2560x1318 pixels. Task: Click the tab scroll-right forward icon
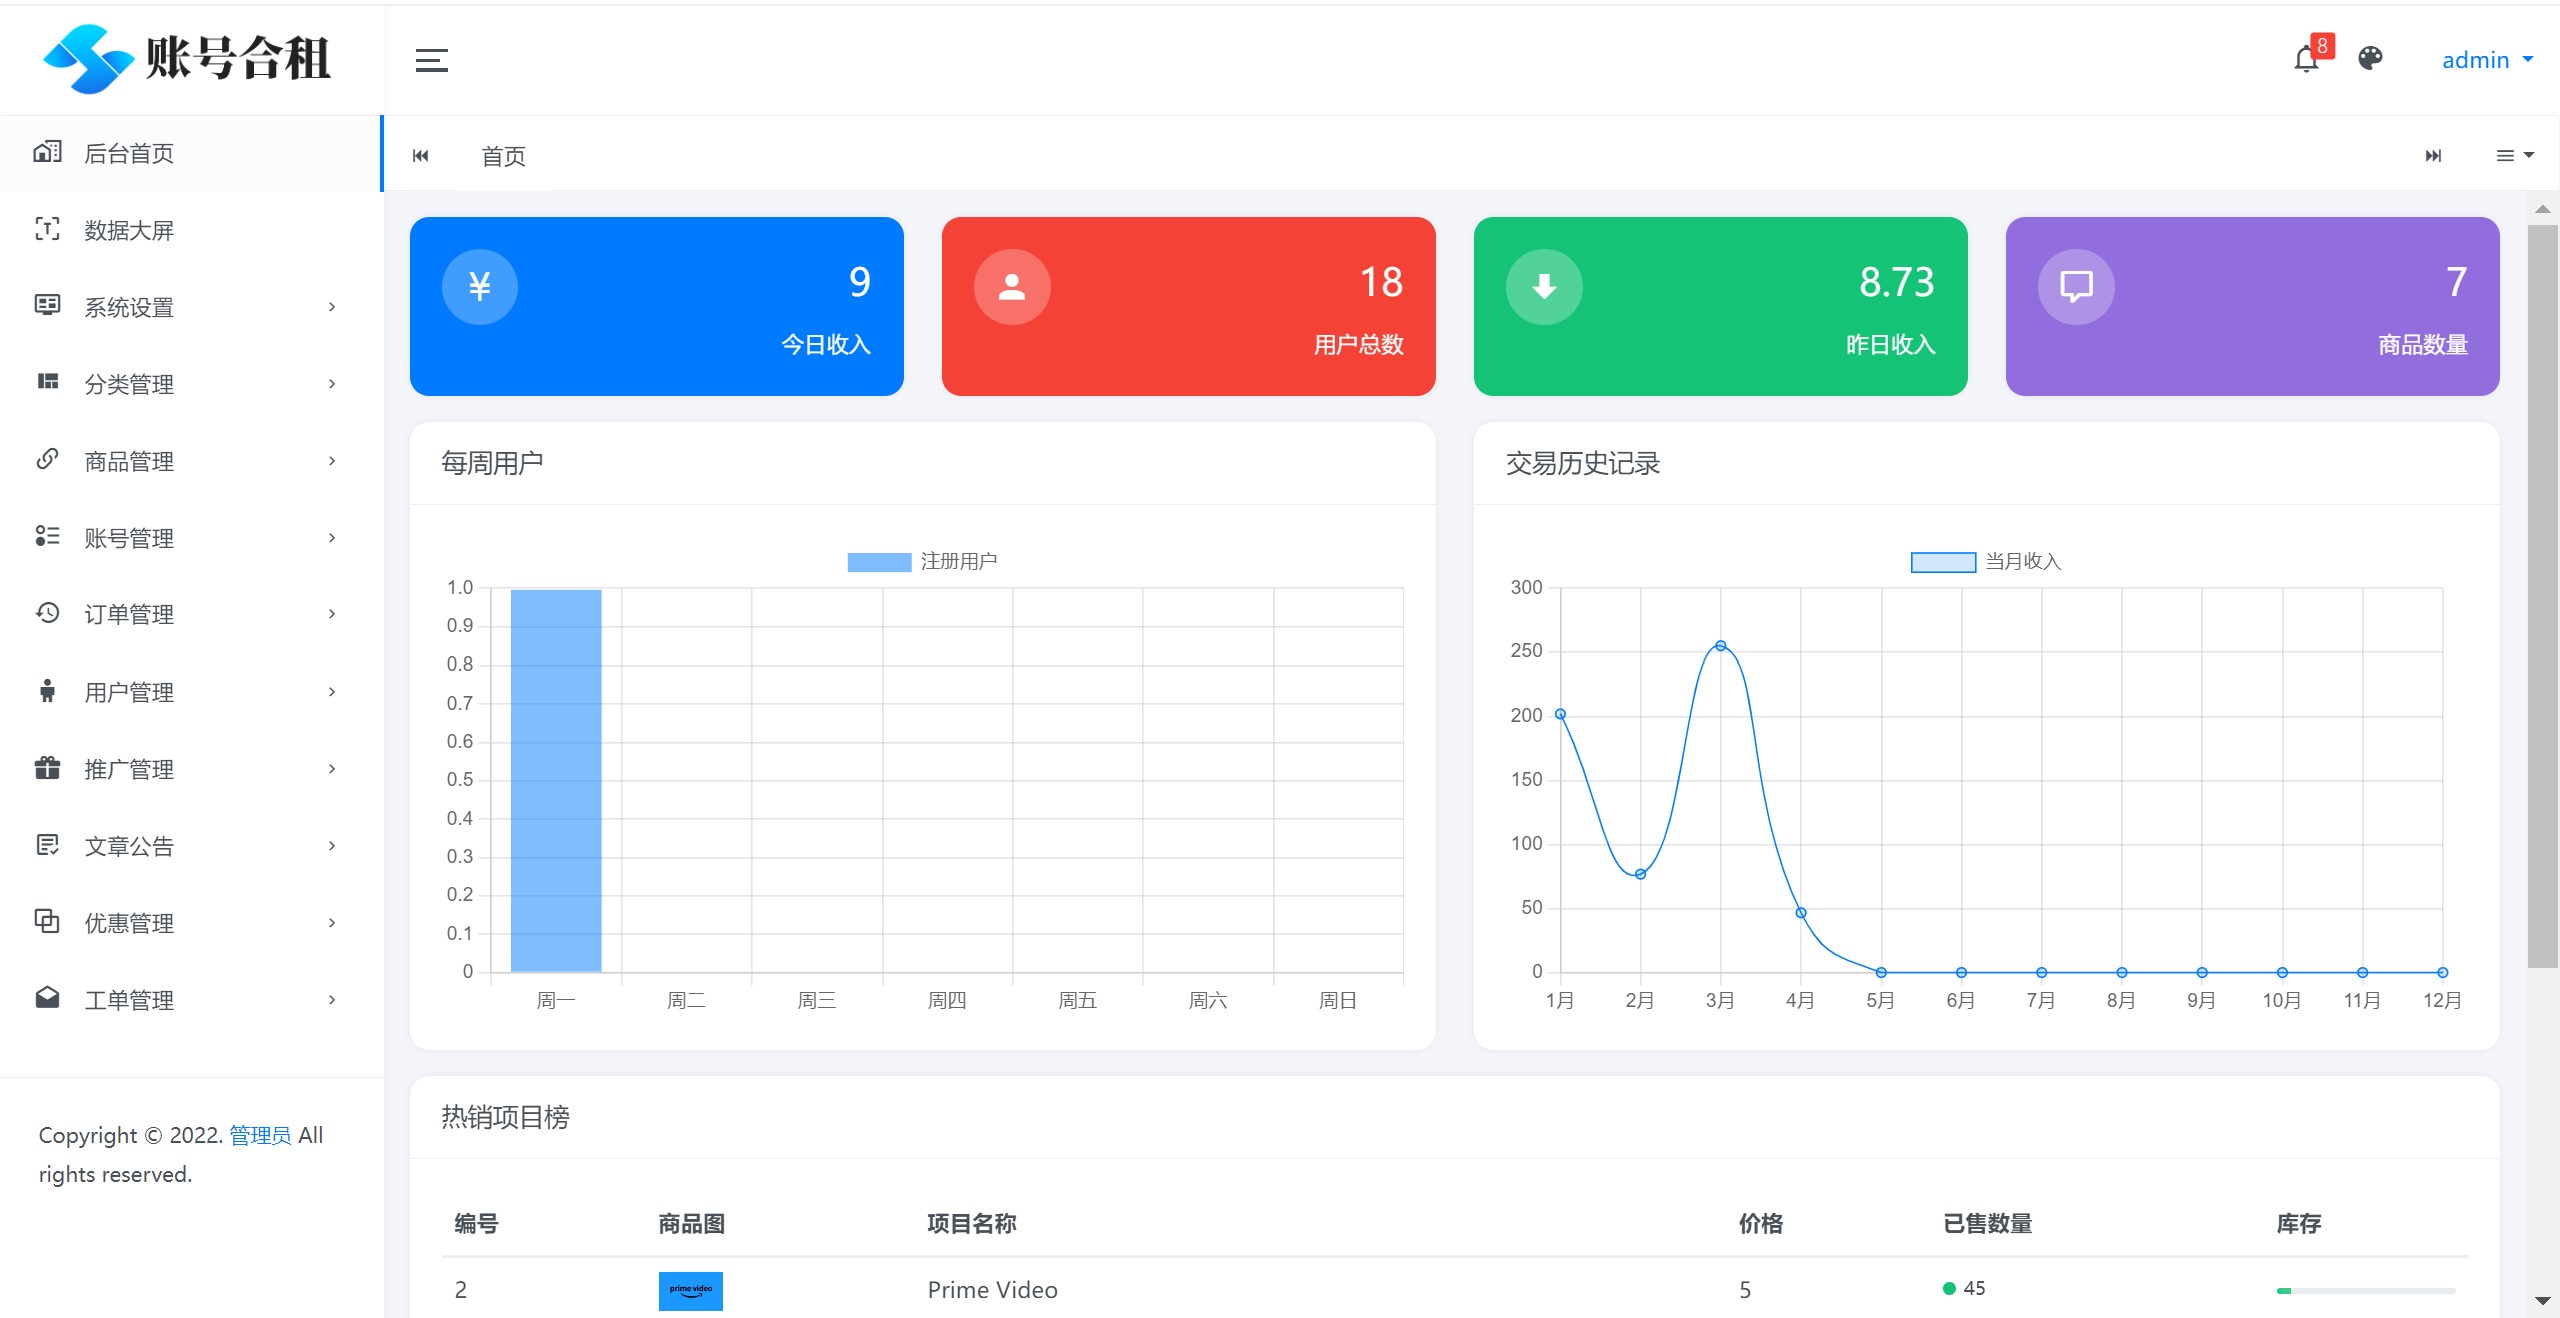click(2433, 155)
